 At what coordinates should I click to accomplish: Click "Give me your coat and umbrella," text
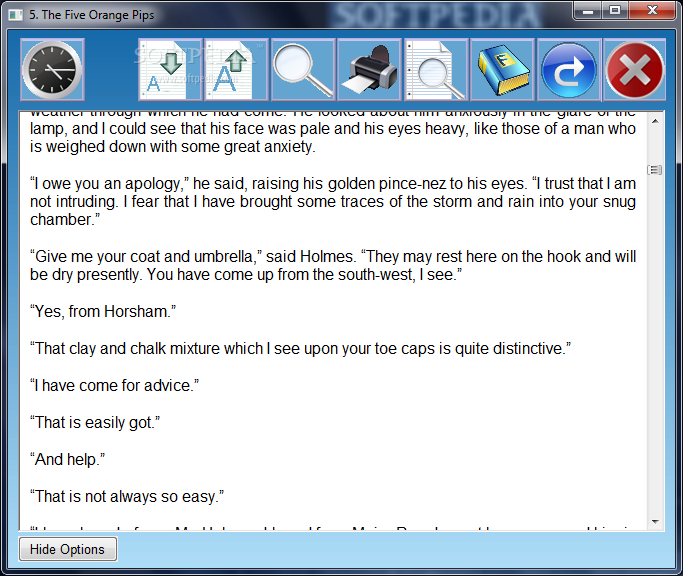[146, 257]
